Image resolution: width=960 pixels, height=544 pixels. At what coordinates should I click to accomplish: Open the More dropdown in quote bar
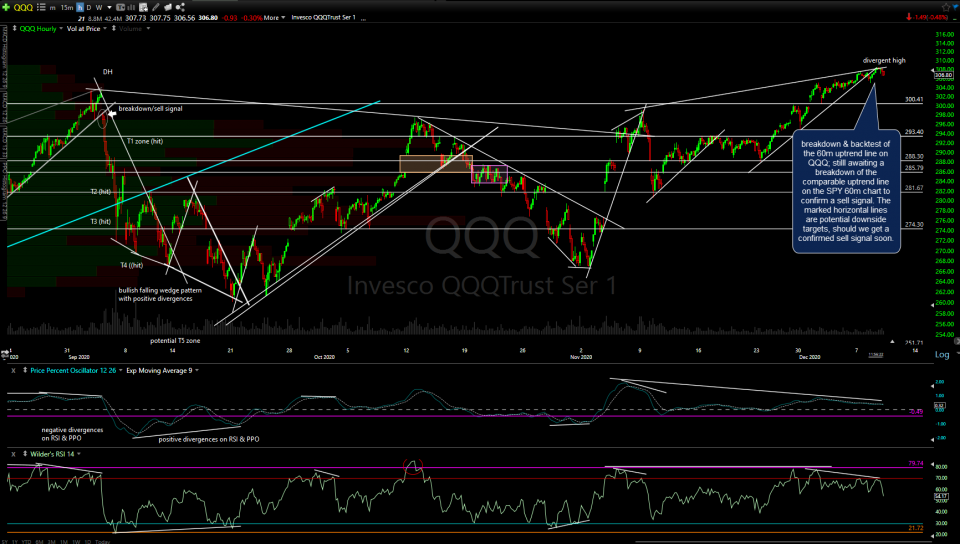coord(274,18)
